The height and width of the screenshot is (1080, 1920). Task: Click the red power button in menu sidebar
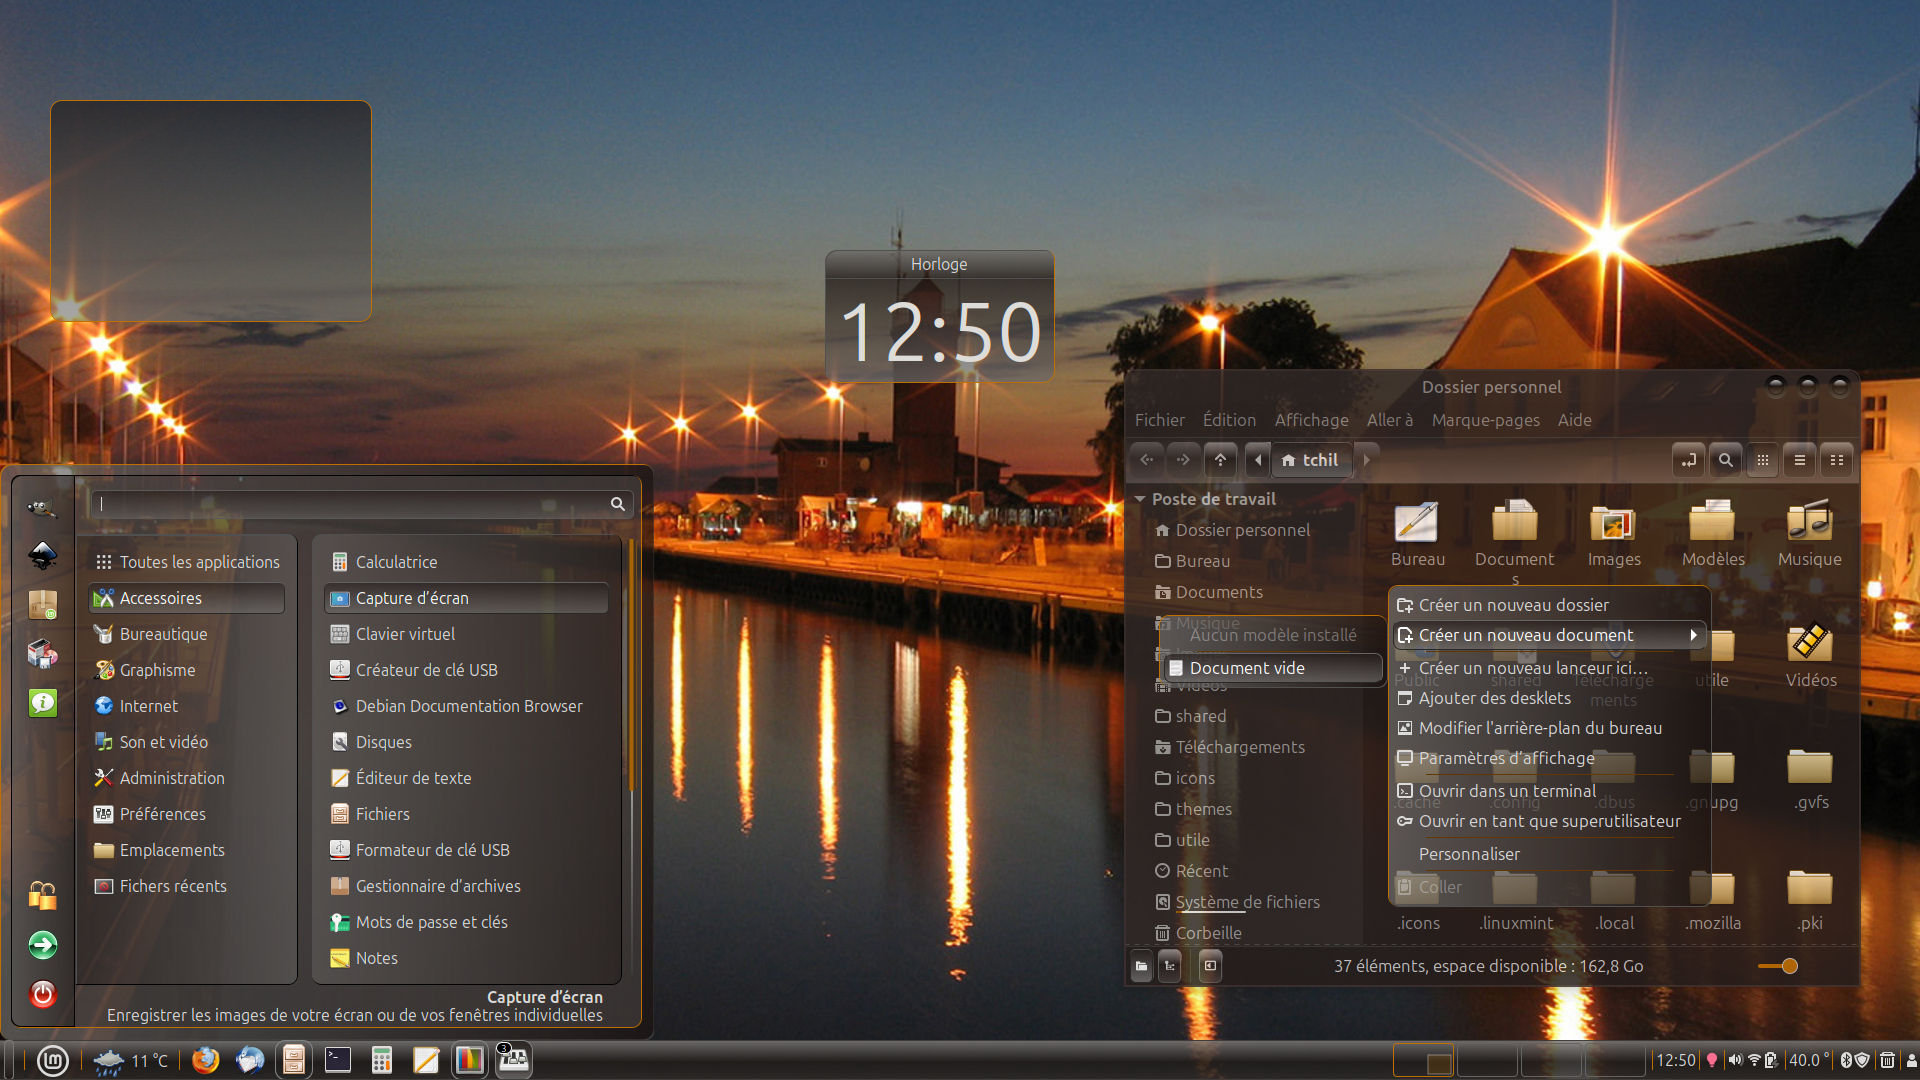pos(43,993)
